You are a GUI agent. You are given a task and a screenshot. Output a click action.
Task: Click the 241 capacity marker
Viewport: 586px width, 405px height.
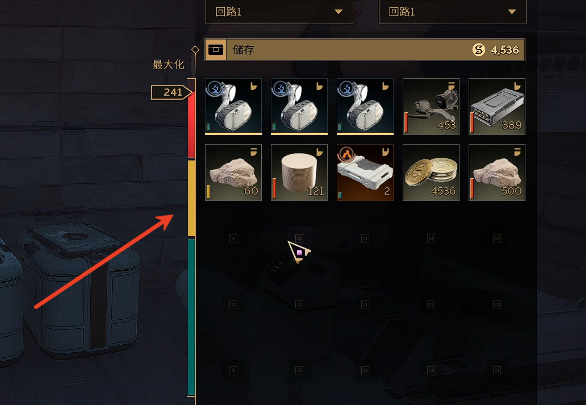(172, 92)
